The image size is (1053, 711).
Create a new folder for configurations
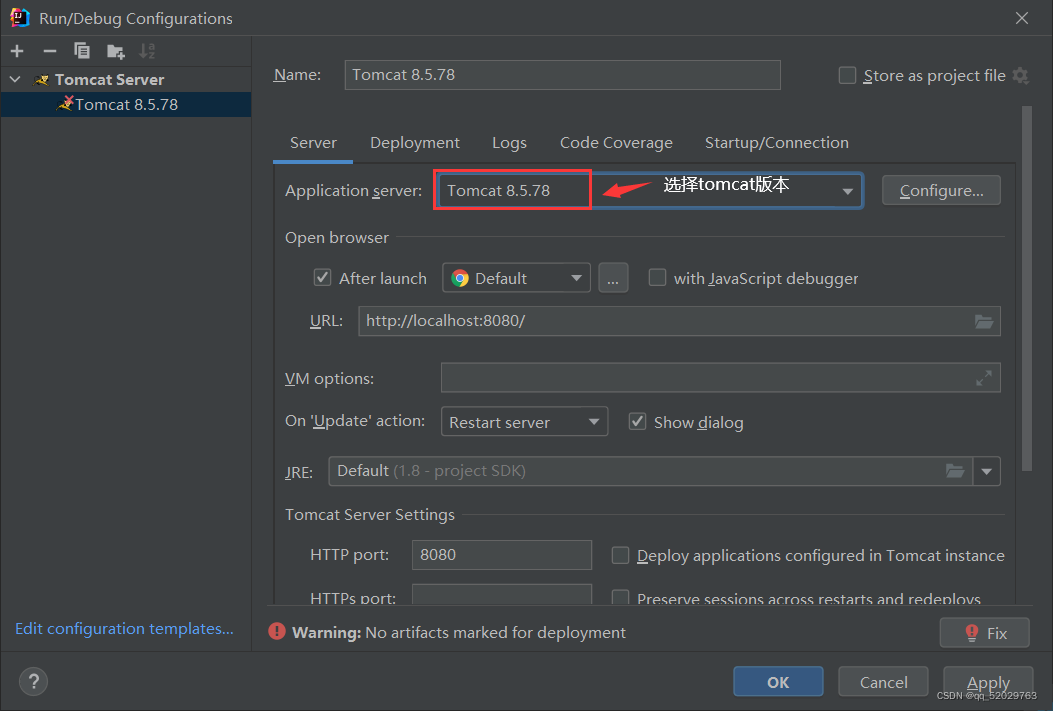[116, 51]
